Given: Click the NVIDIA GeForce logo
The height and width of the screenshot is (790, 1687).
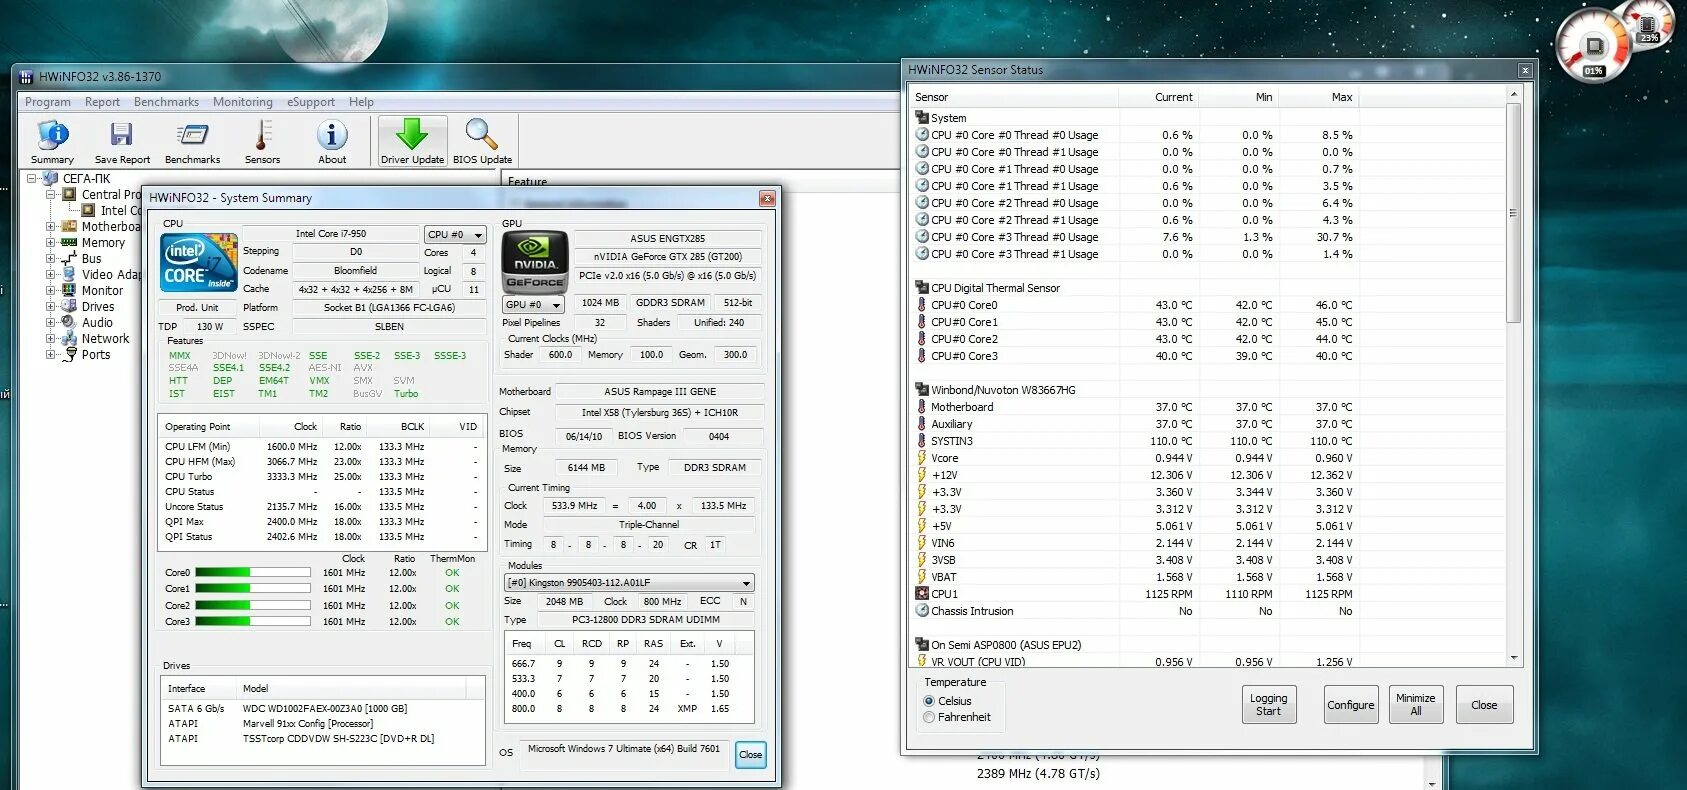Looking at the screenshot, I should (535, 261).
